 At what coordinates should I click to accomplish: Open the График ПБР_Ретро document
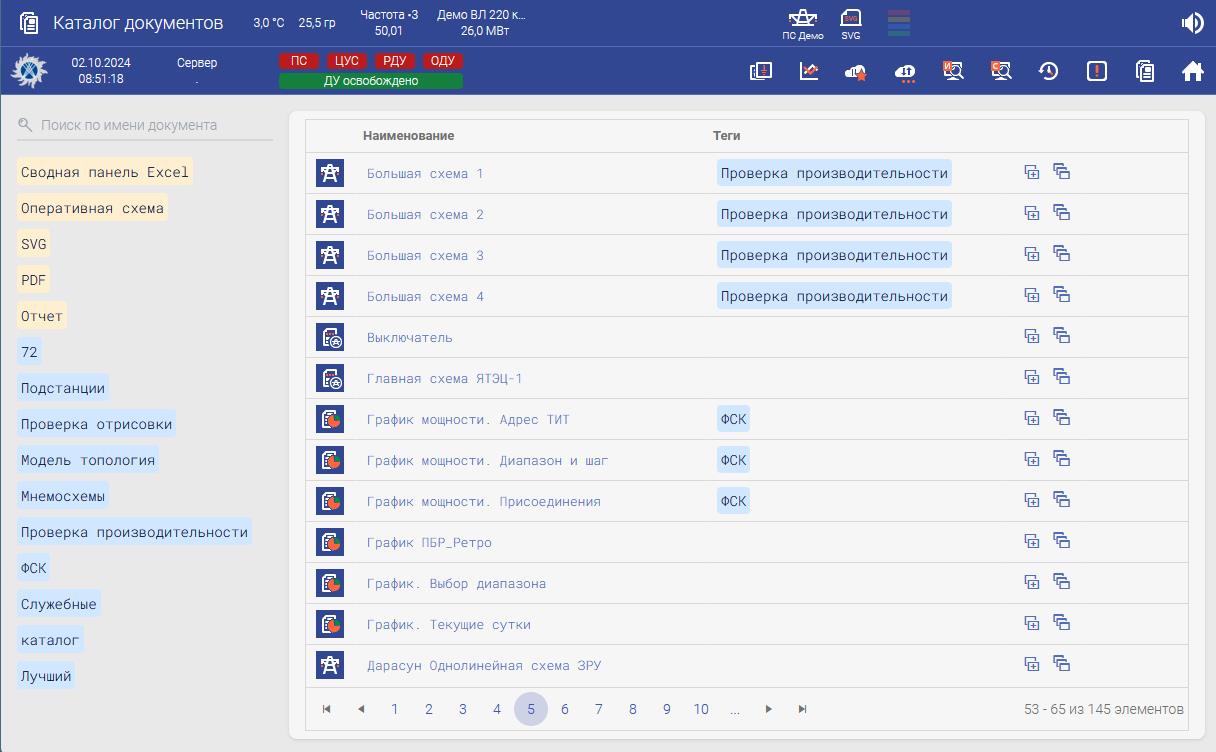(x=429, y=542)
